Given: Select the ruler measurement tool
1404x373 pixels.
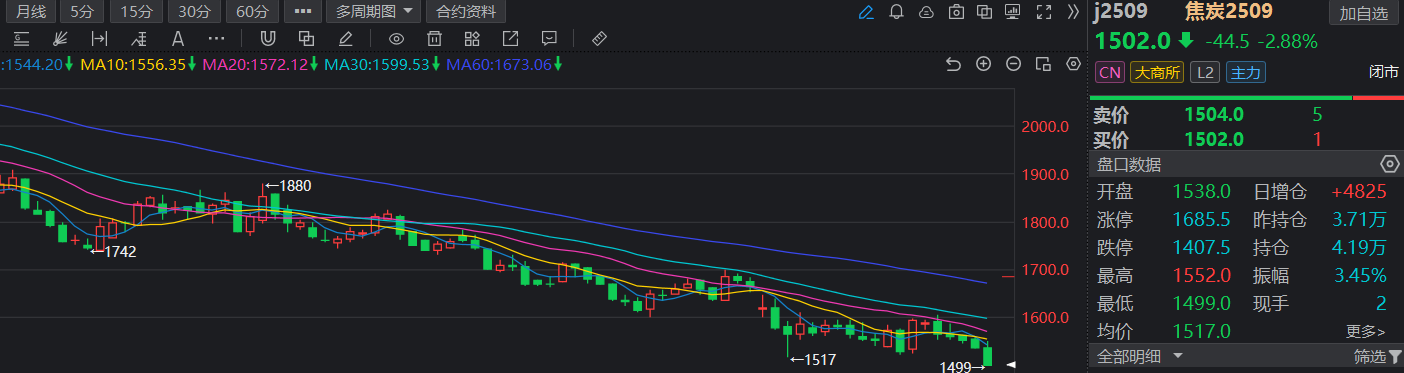Looking at the screenshot, I should click(600, 39).
